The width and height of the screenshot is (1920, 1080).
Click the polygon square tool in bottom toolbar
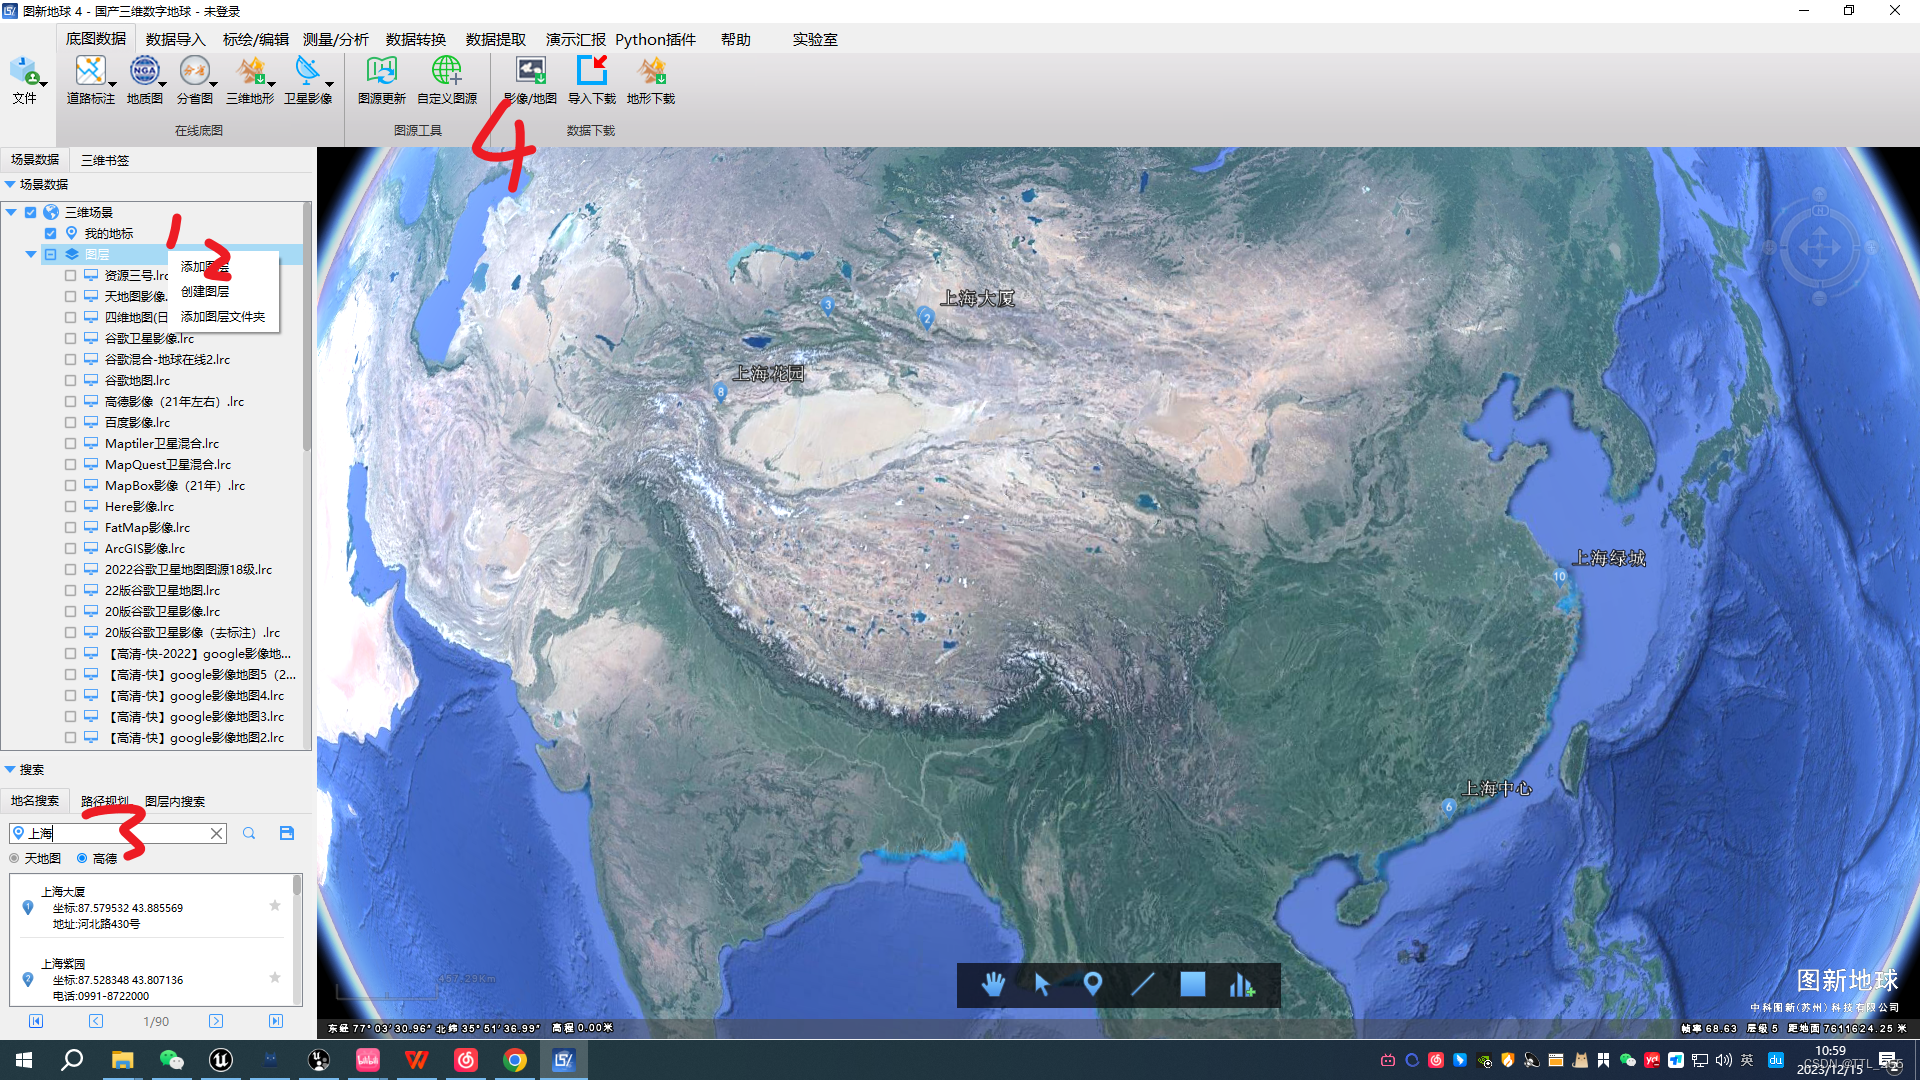[1192, 985]
